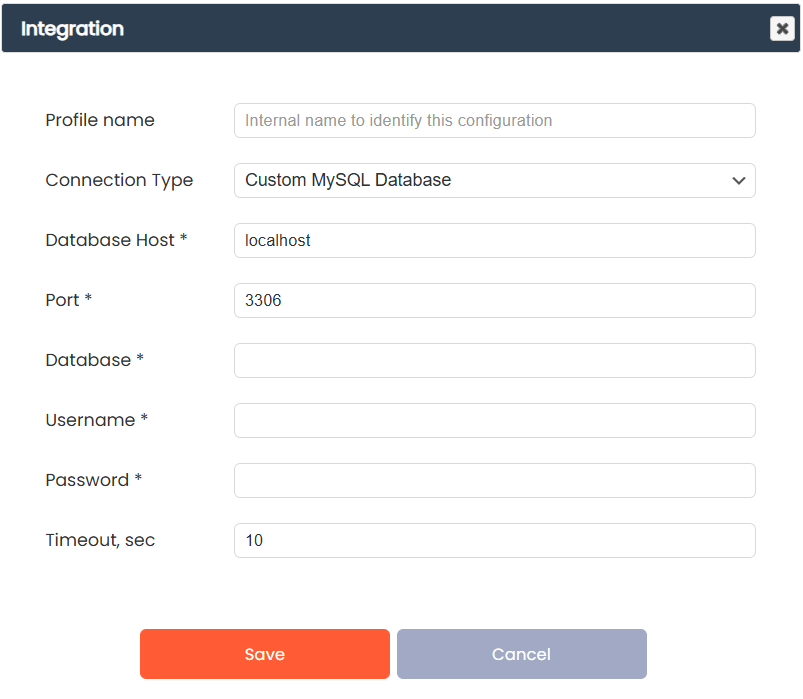The image size is (803, 699).
Task: Focus the Database Host field showing localhost
Action: 494,240
